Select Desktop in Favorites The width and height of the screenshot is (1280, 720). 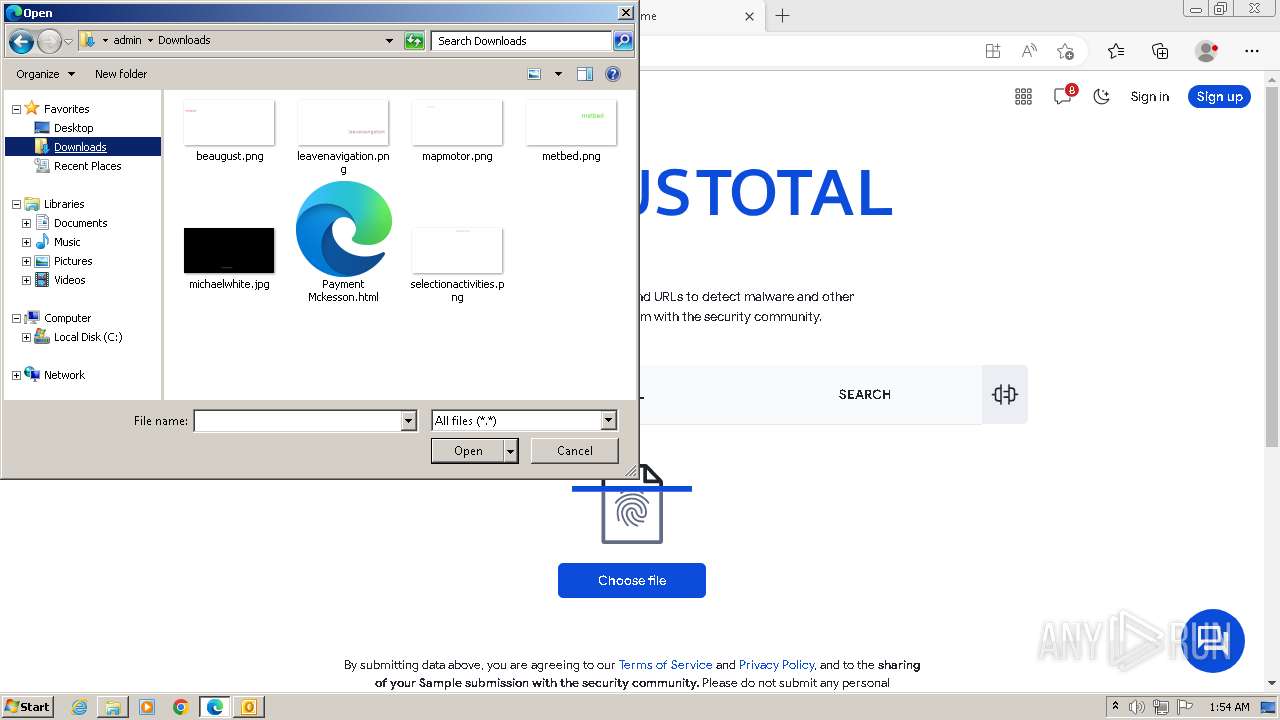coord(73,128)
